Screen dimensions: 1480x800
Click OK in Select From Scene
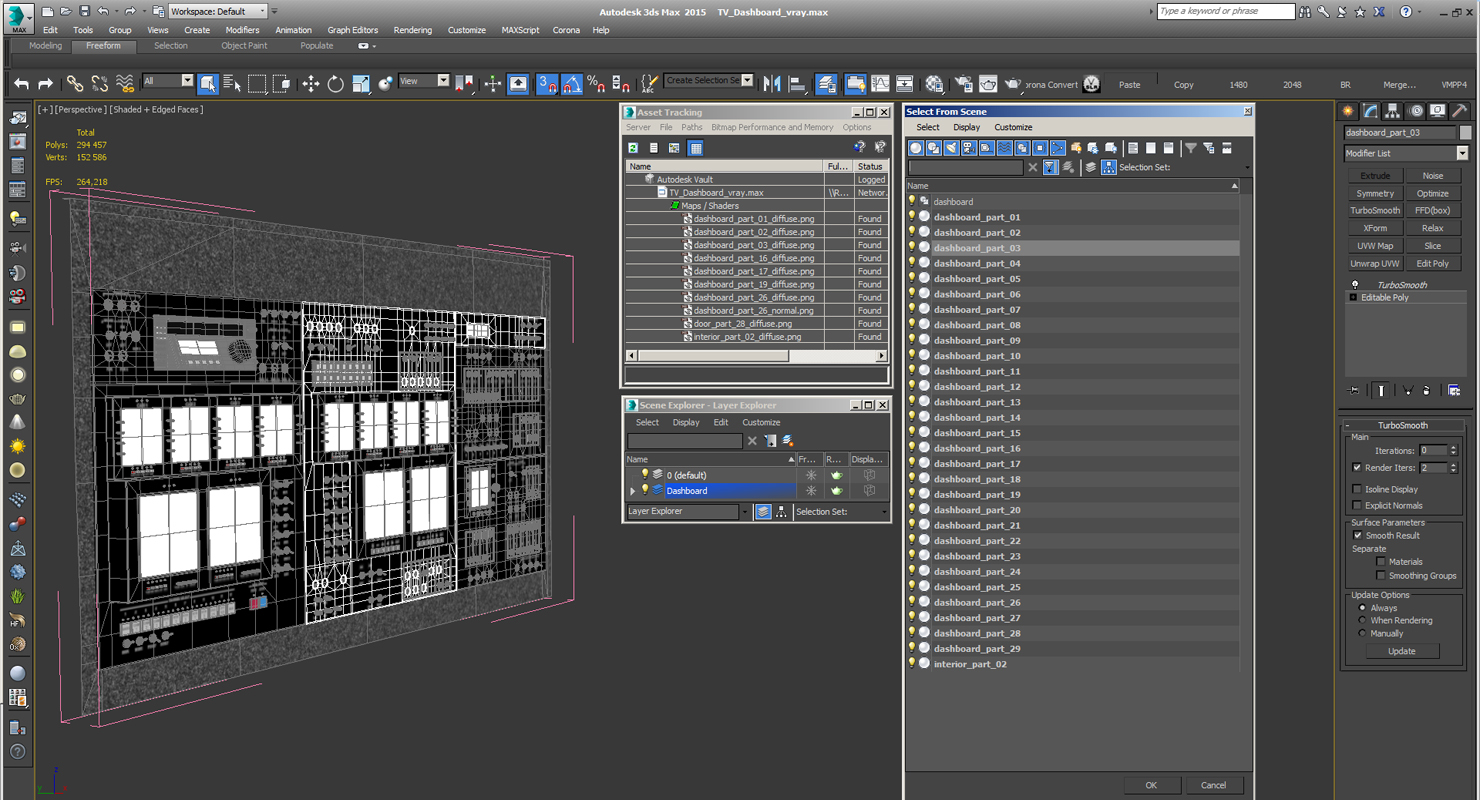pos(1151,785)
